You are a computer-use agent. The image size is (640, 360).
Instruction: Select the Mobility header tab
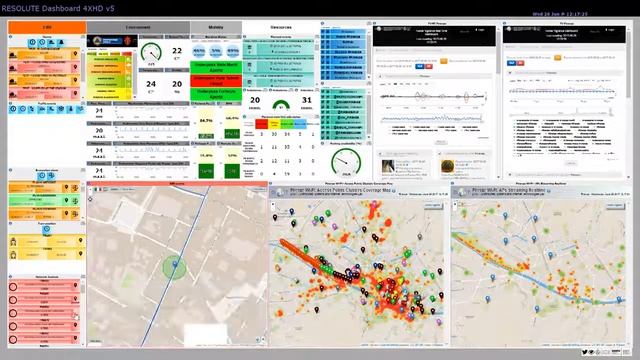216,27
